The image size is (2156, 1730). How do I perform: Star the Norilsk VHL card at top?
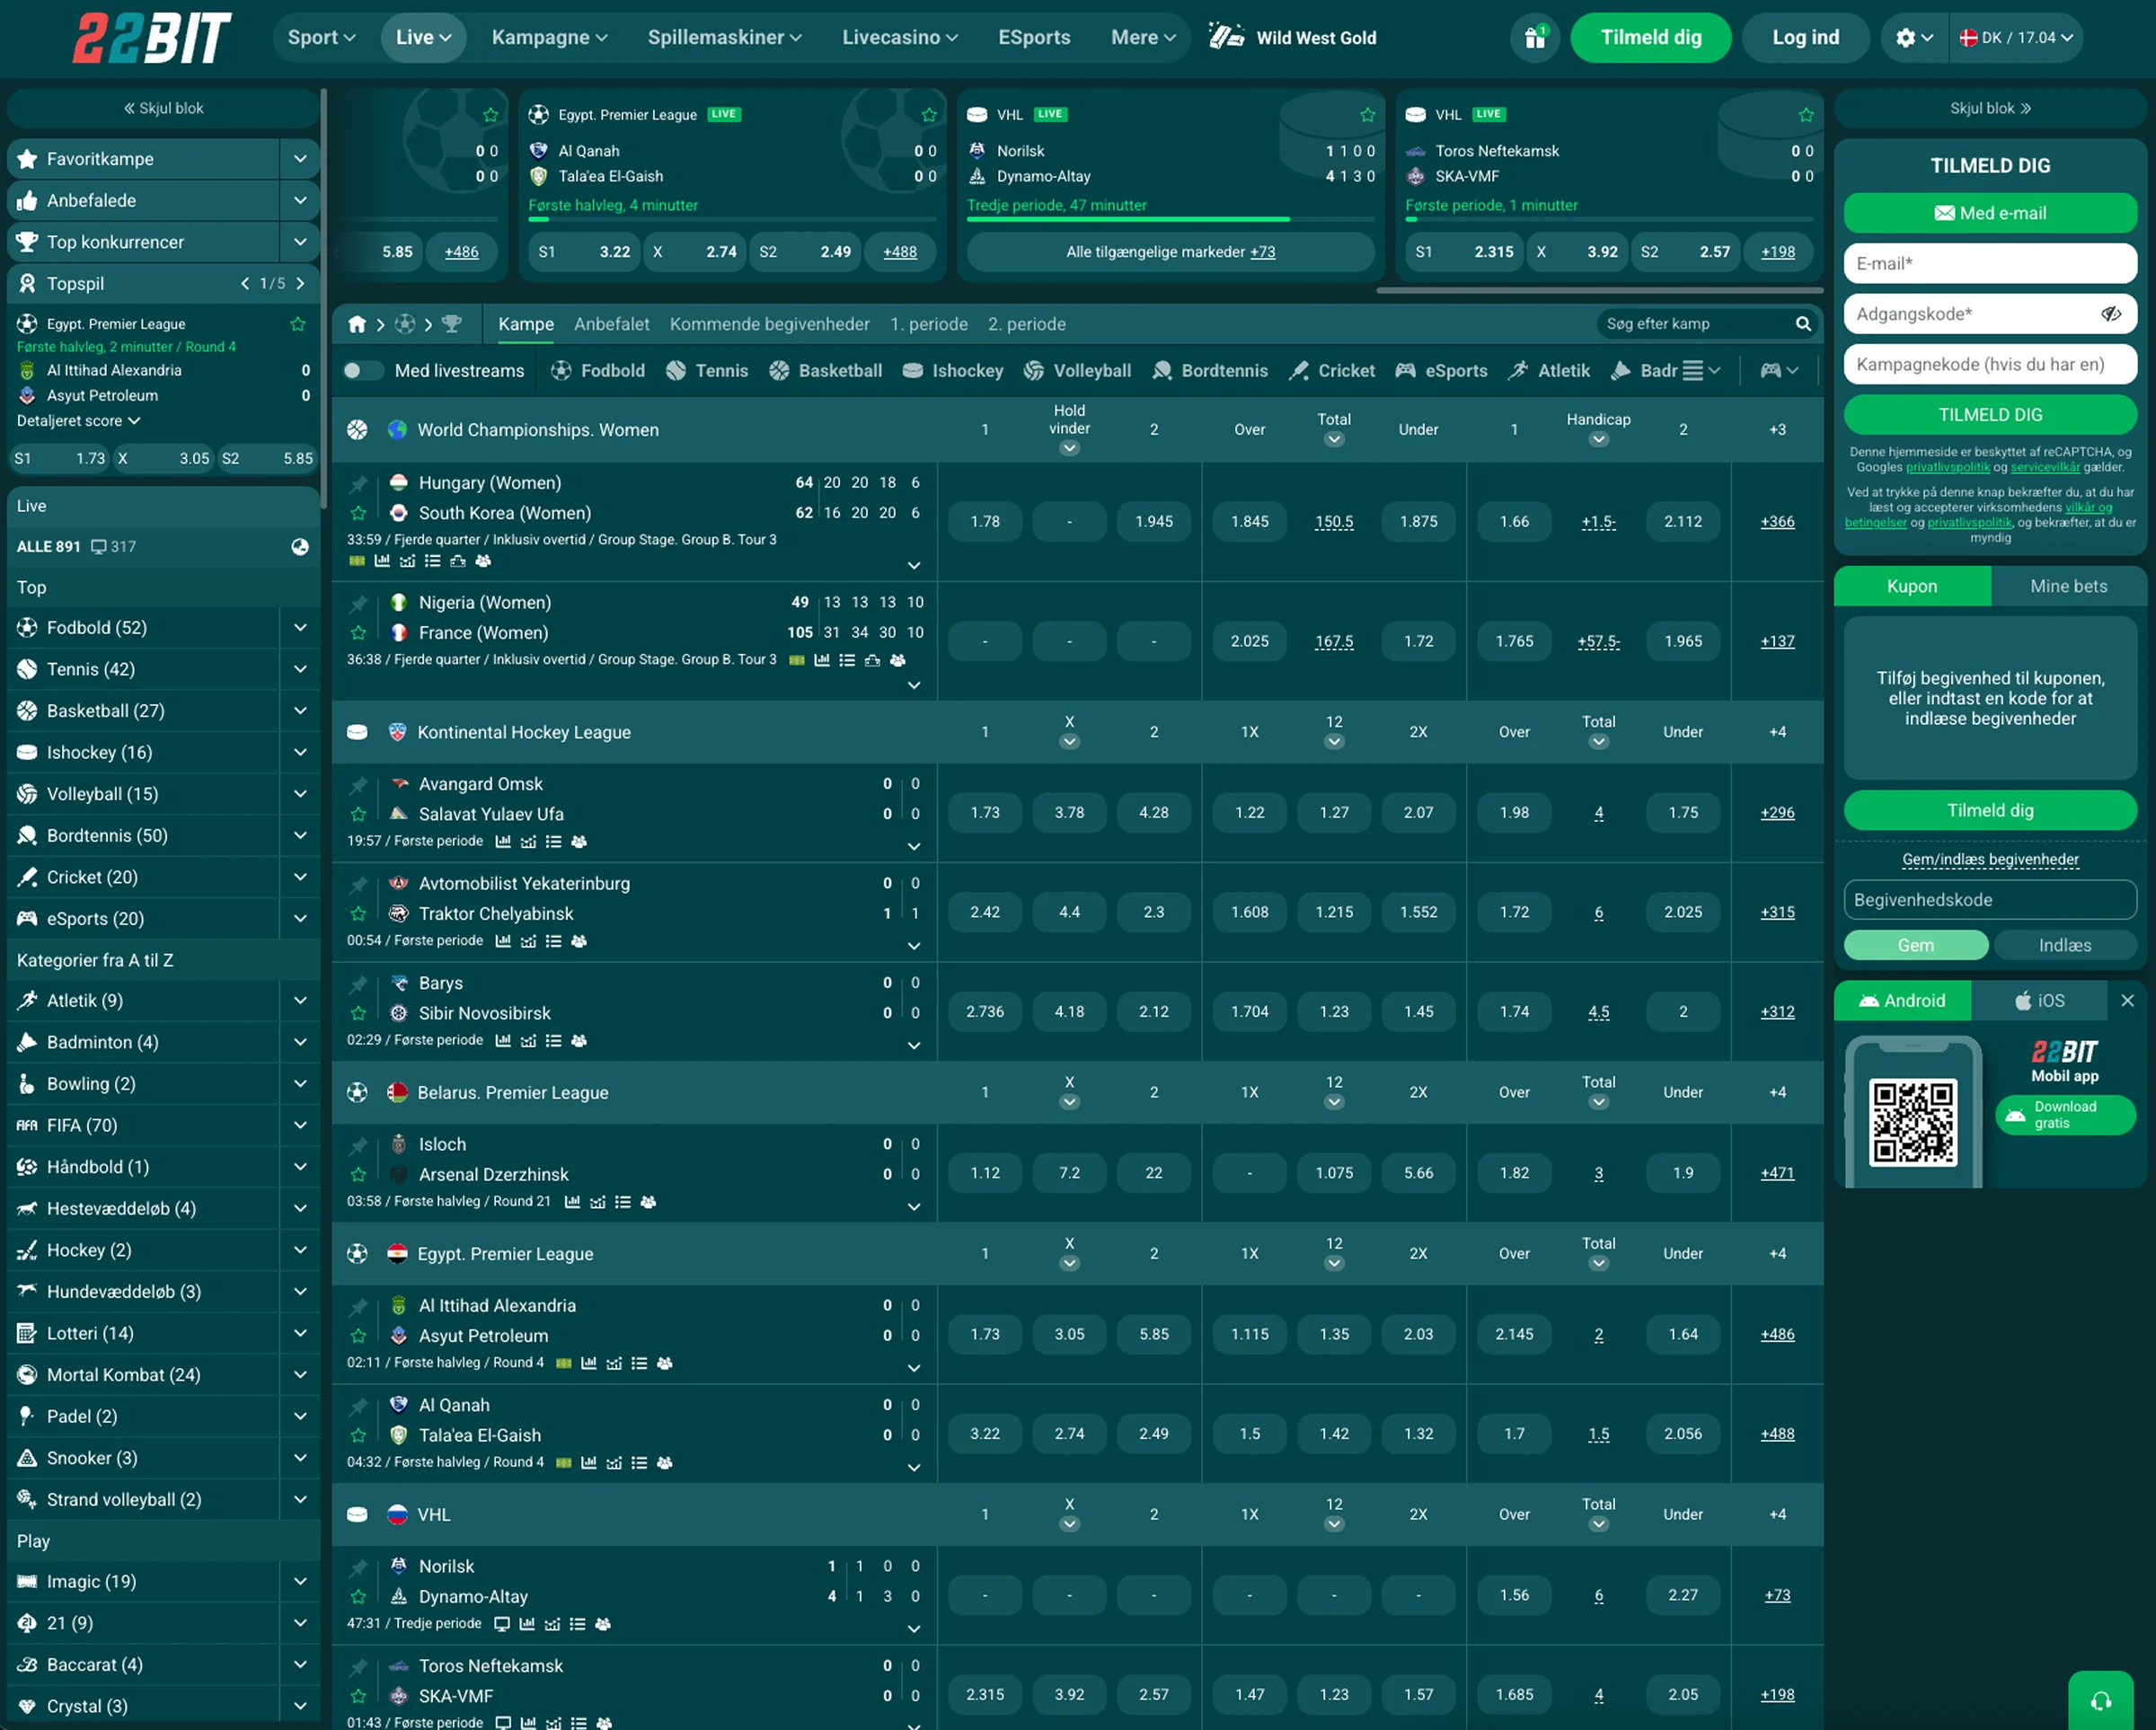1367,115
